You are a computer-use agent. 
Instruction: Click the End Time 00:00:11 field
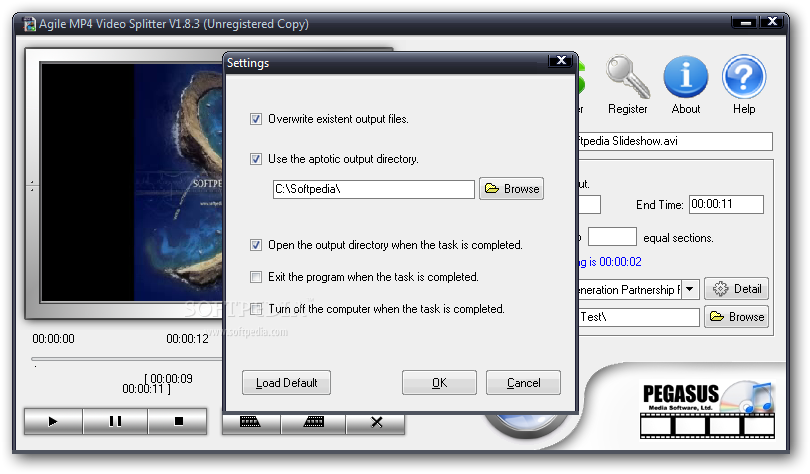[726, 204]
